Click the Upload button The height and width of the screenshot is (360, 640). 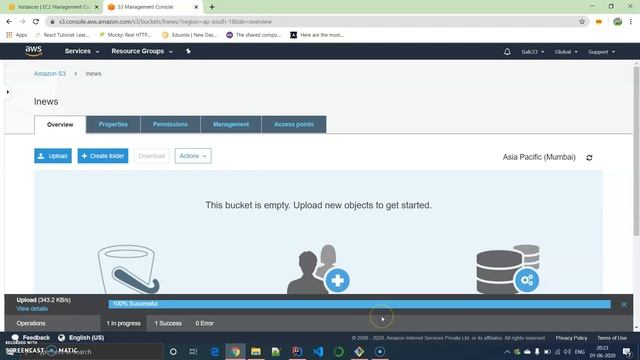[53, 156]
